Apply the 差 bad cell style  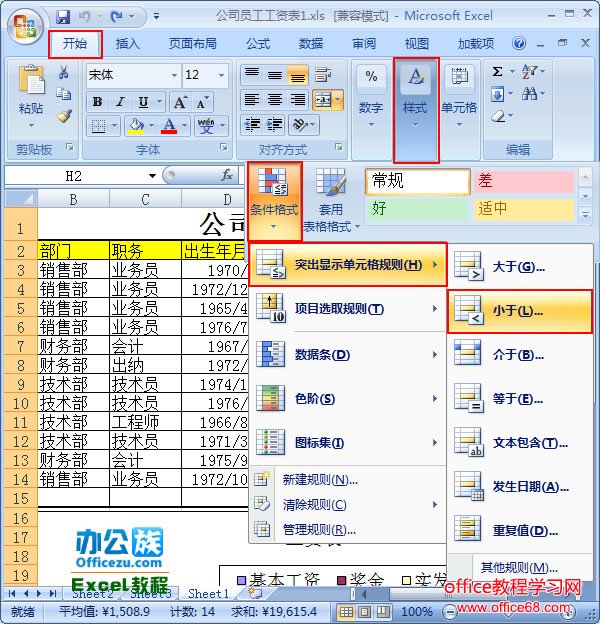point(524,181)
